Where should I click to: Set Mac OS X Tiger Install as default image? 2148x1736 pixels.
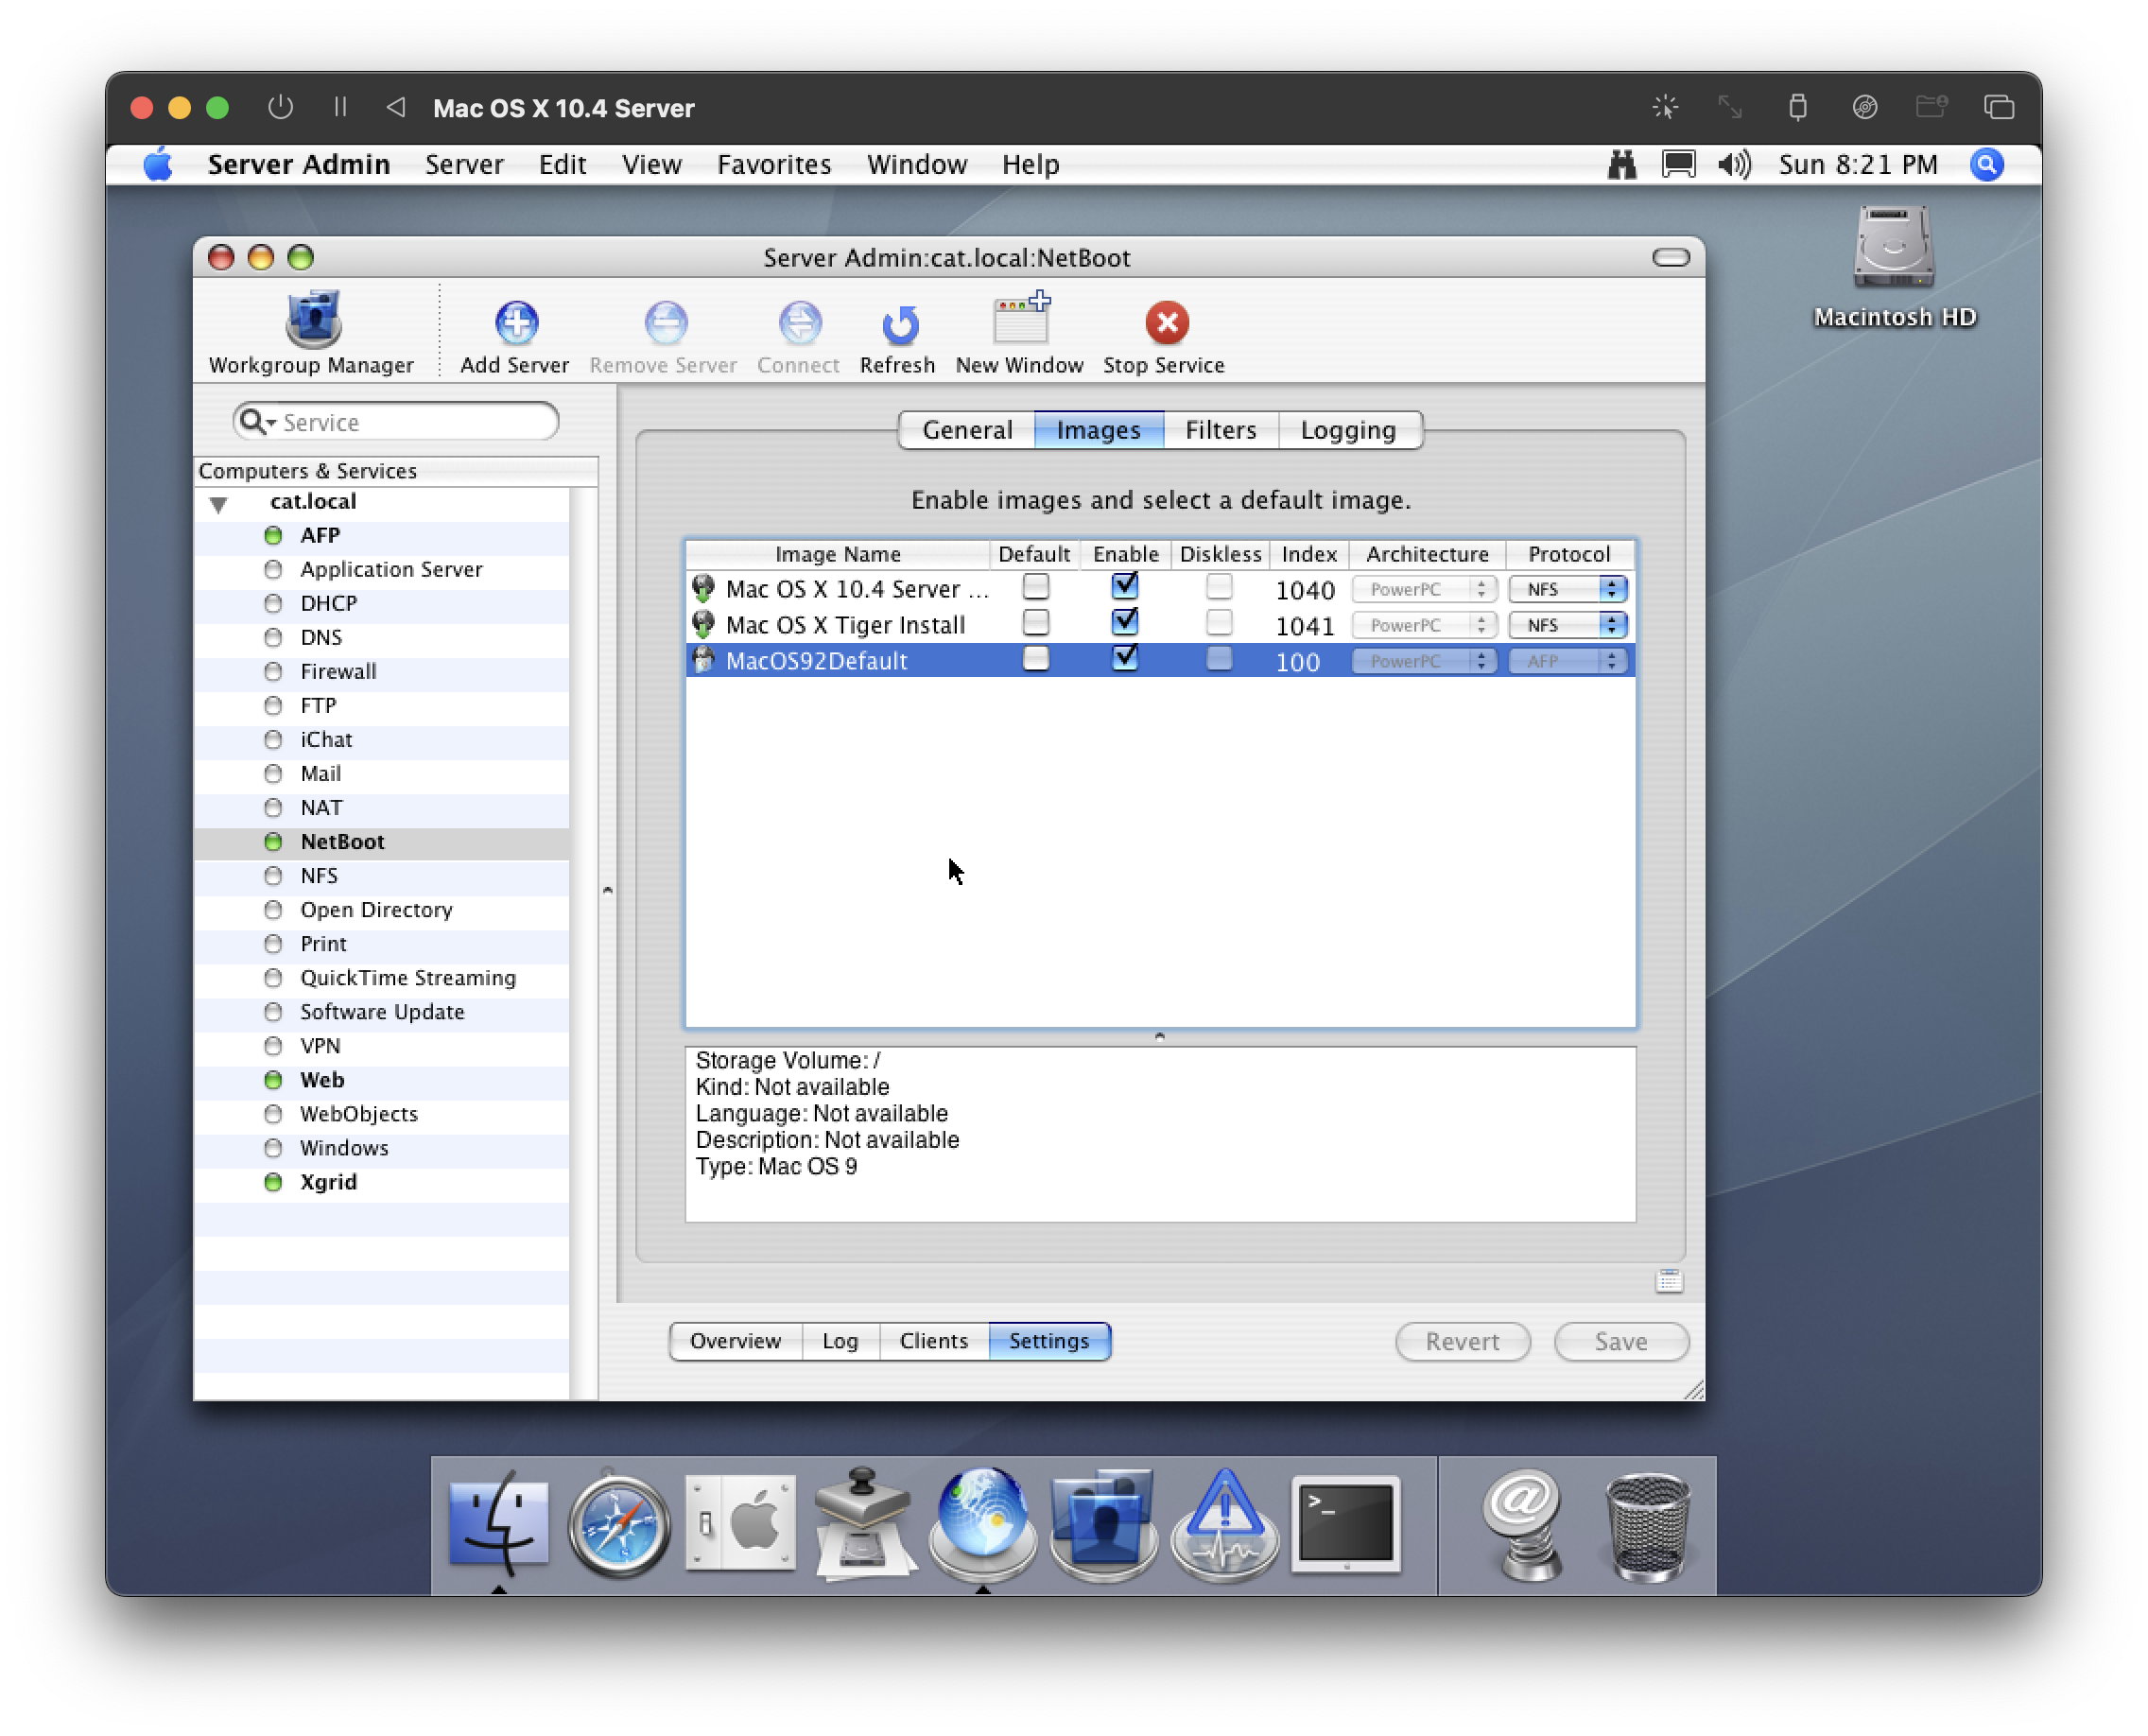click(1035, 623)
